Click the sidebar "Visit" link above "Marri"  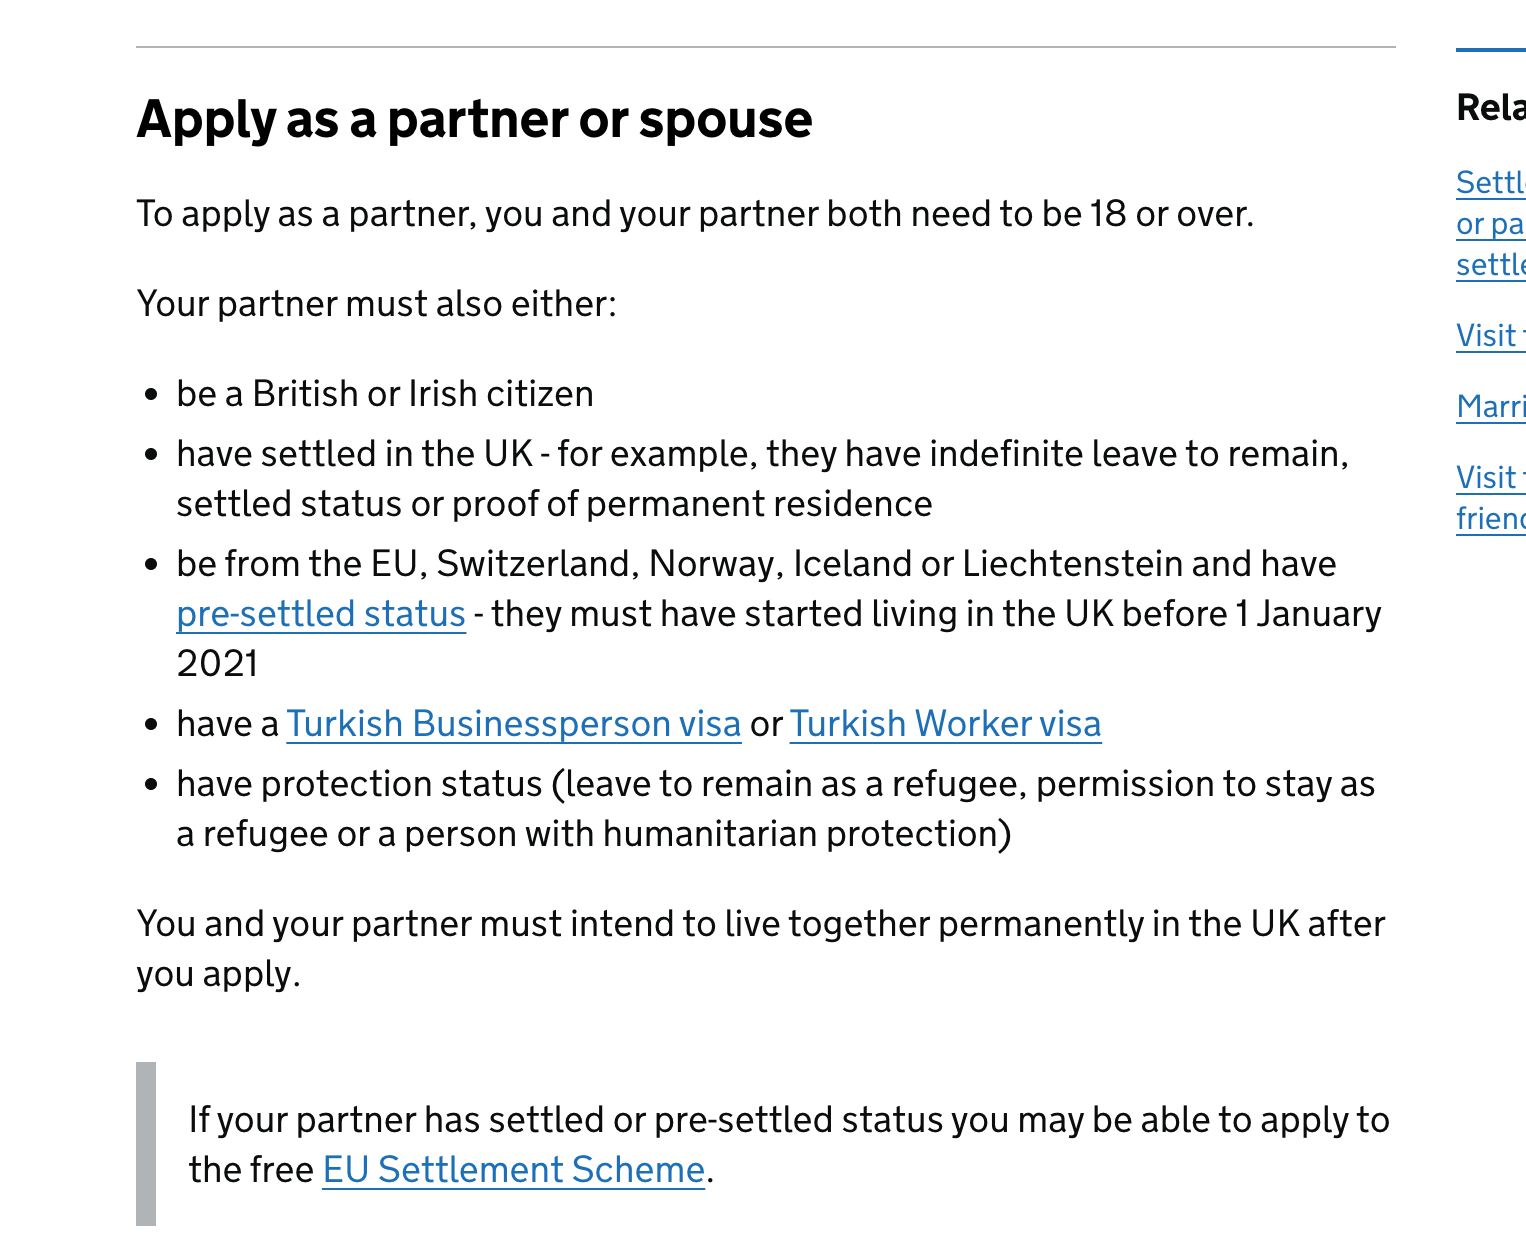click(x=1490, y=336)
